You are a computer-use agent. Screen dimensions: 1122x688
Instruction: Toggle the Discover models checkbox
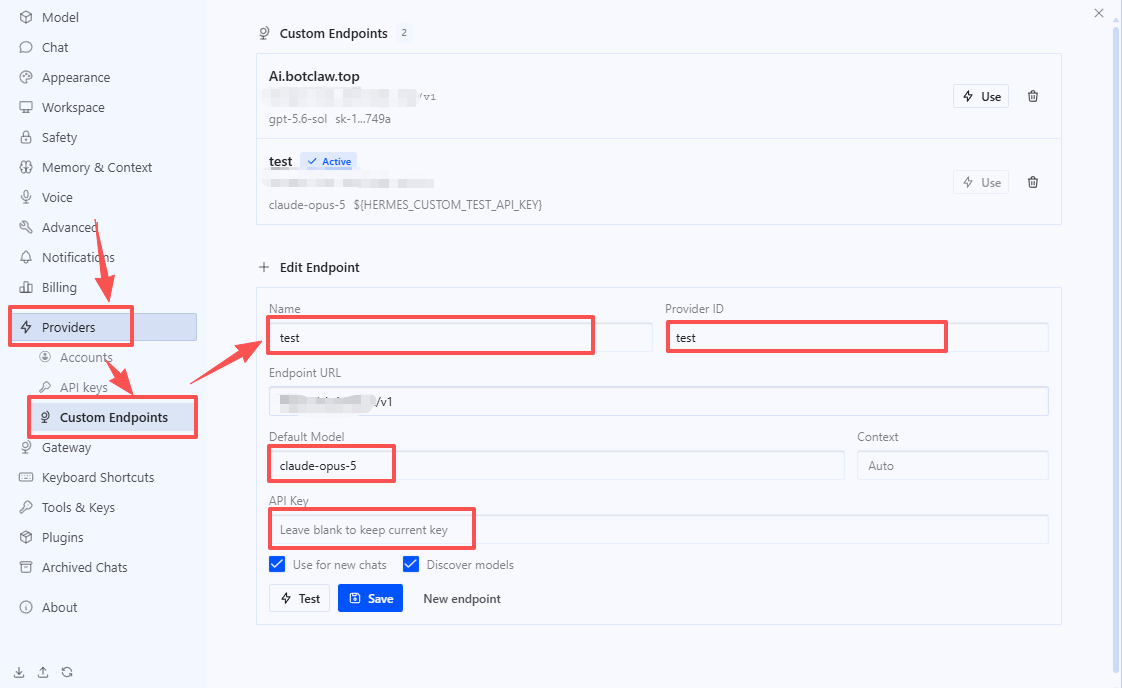click(x=411, y=564)
